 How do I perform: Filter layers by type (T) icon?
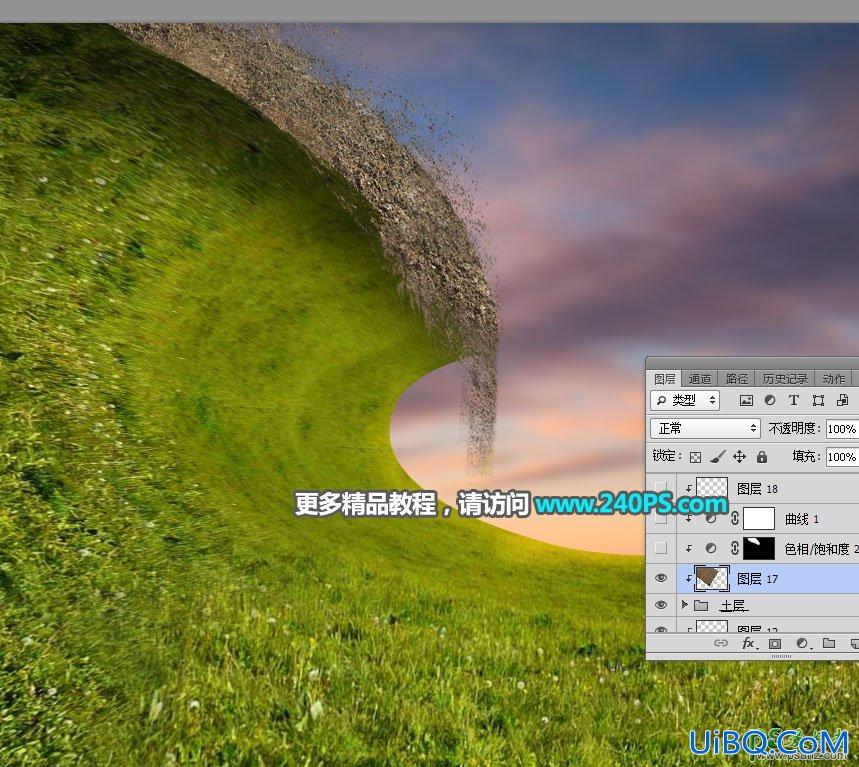794,400
